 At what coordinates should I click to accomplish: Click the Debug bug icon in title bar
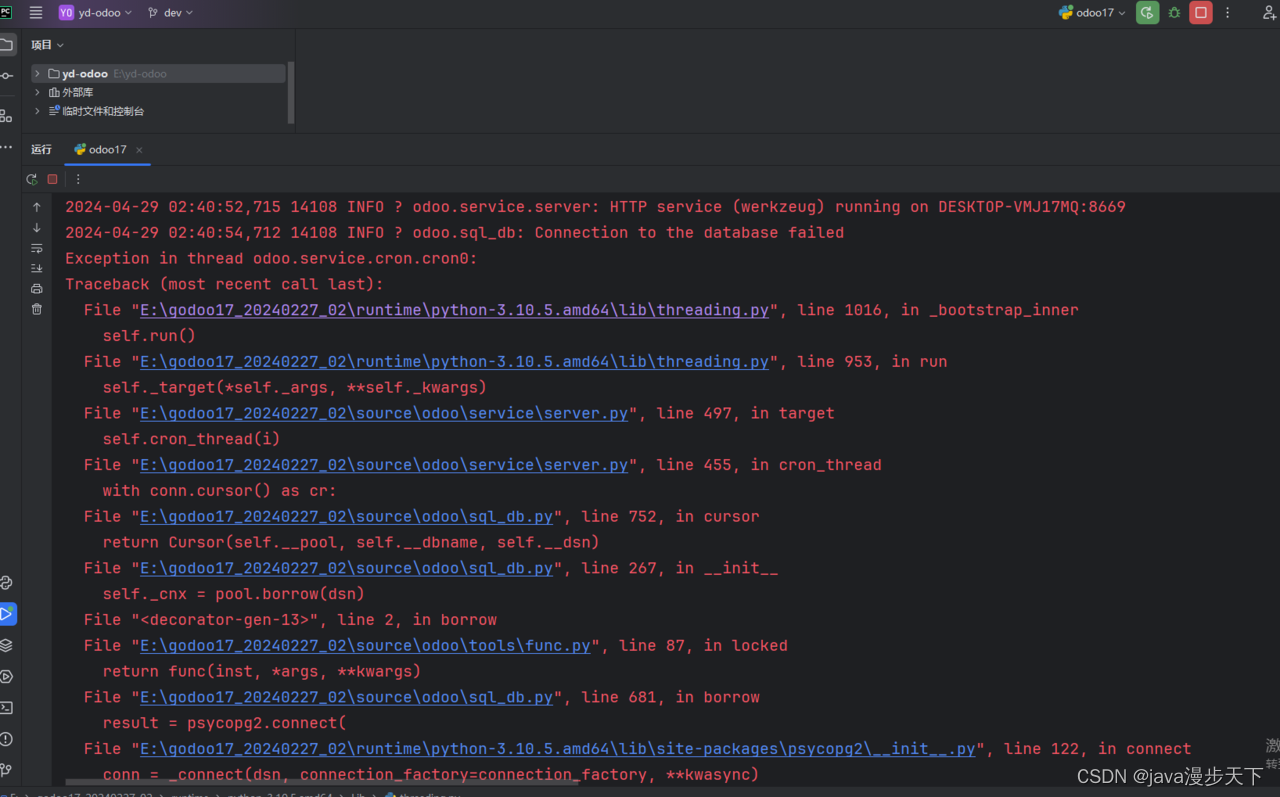(x=1174, y=13)
